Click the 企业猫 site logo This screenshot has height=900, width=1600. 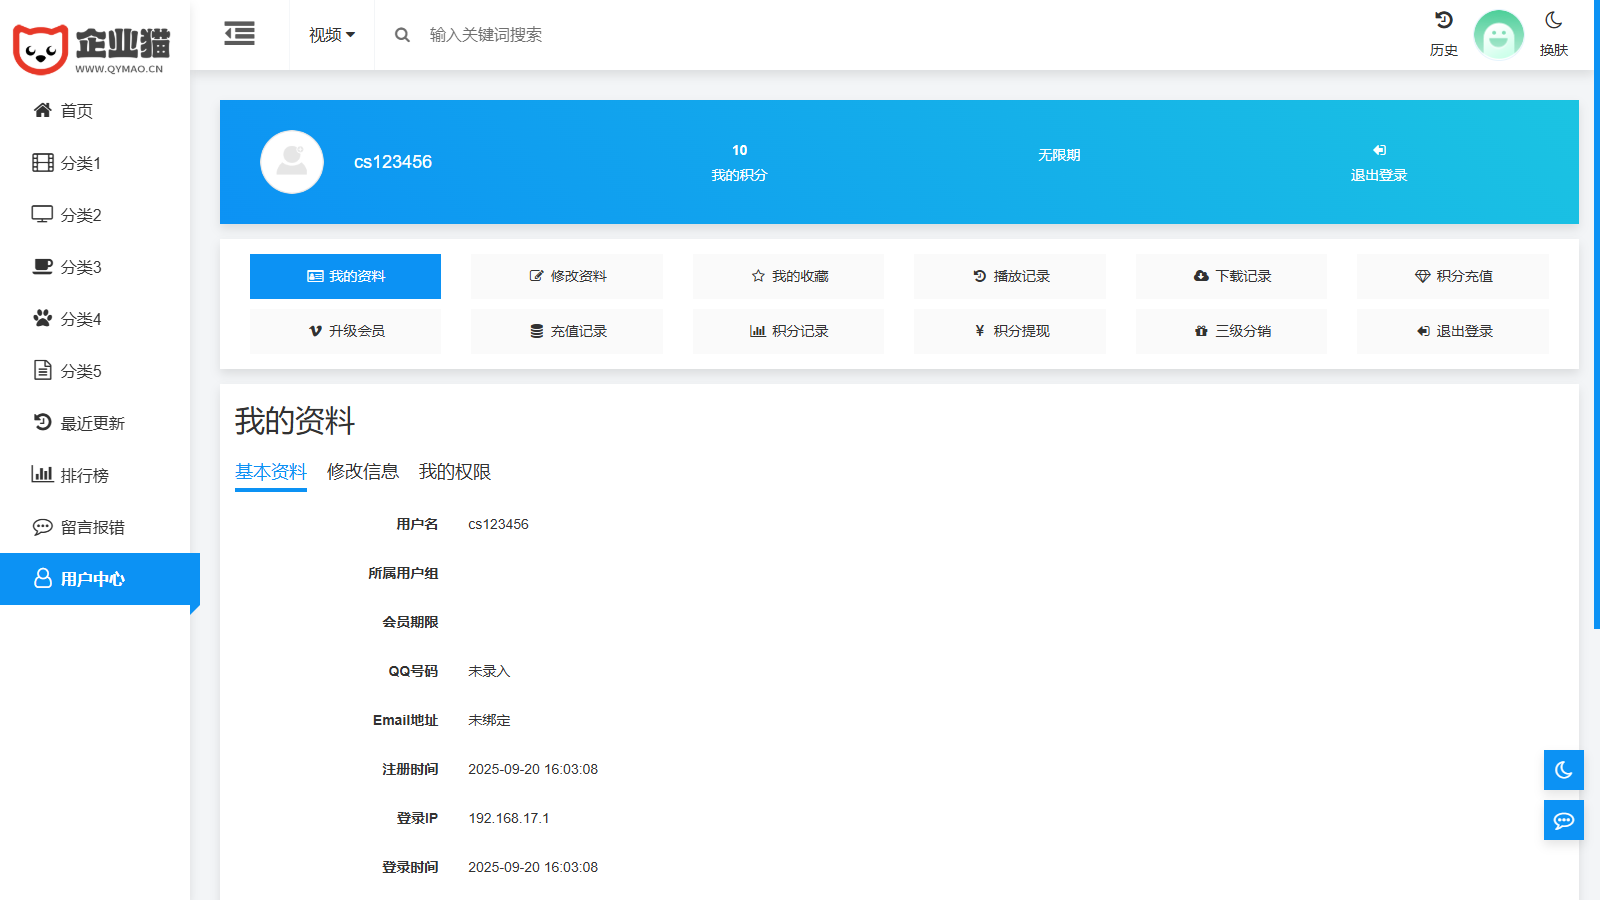pyautogui.click(x=92, y=48)
